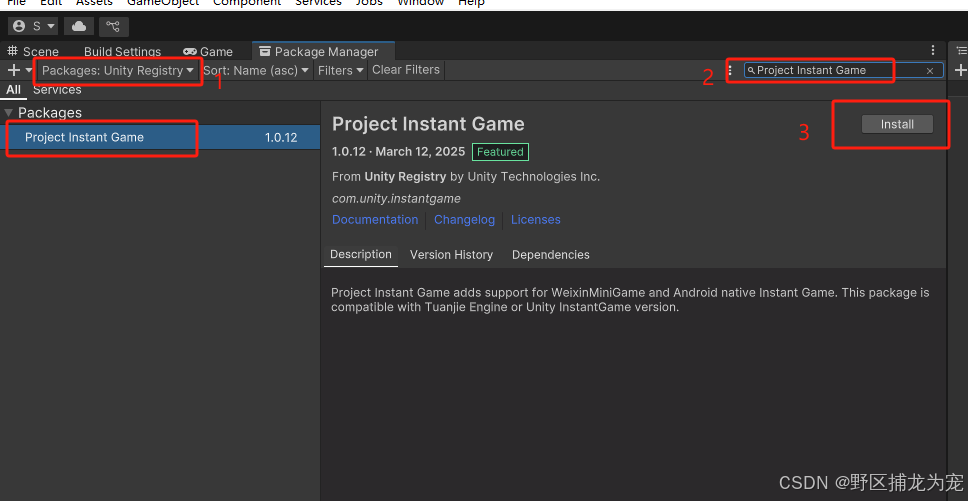Clear the search field with the x
The width and height of the screenshot is (968, 501).
click(930, 71)
